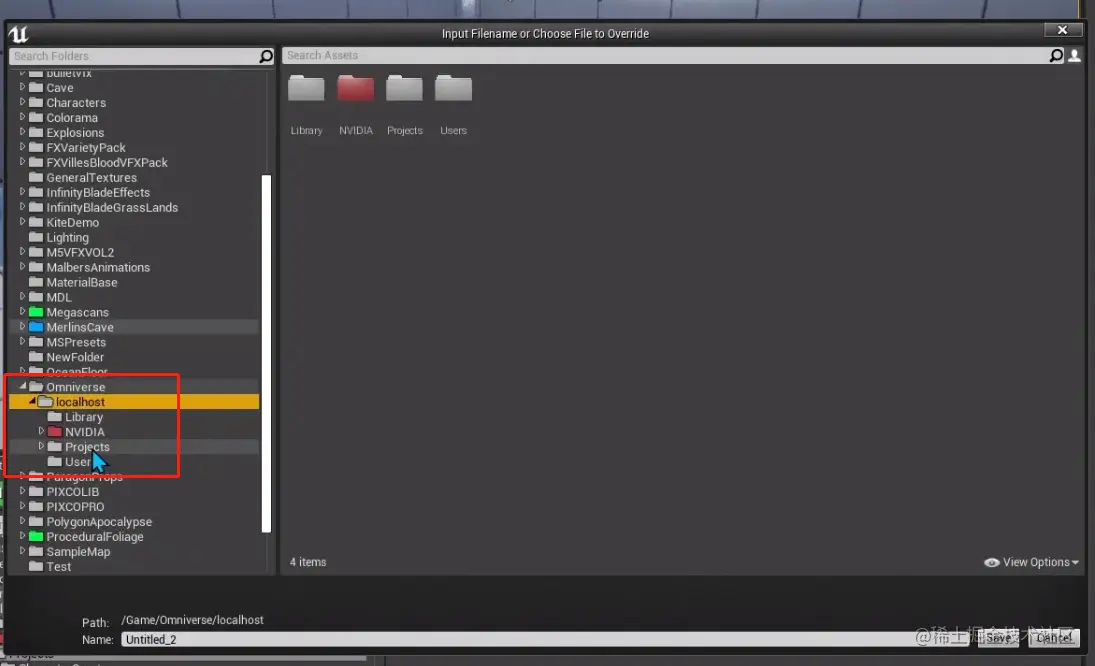The height and width of the screenshot is (666, 1095).
Task: Select the Characters folder in the tree
Action: click(x=75, y=102)
